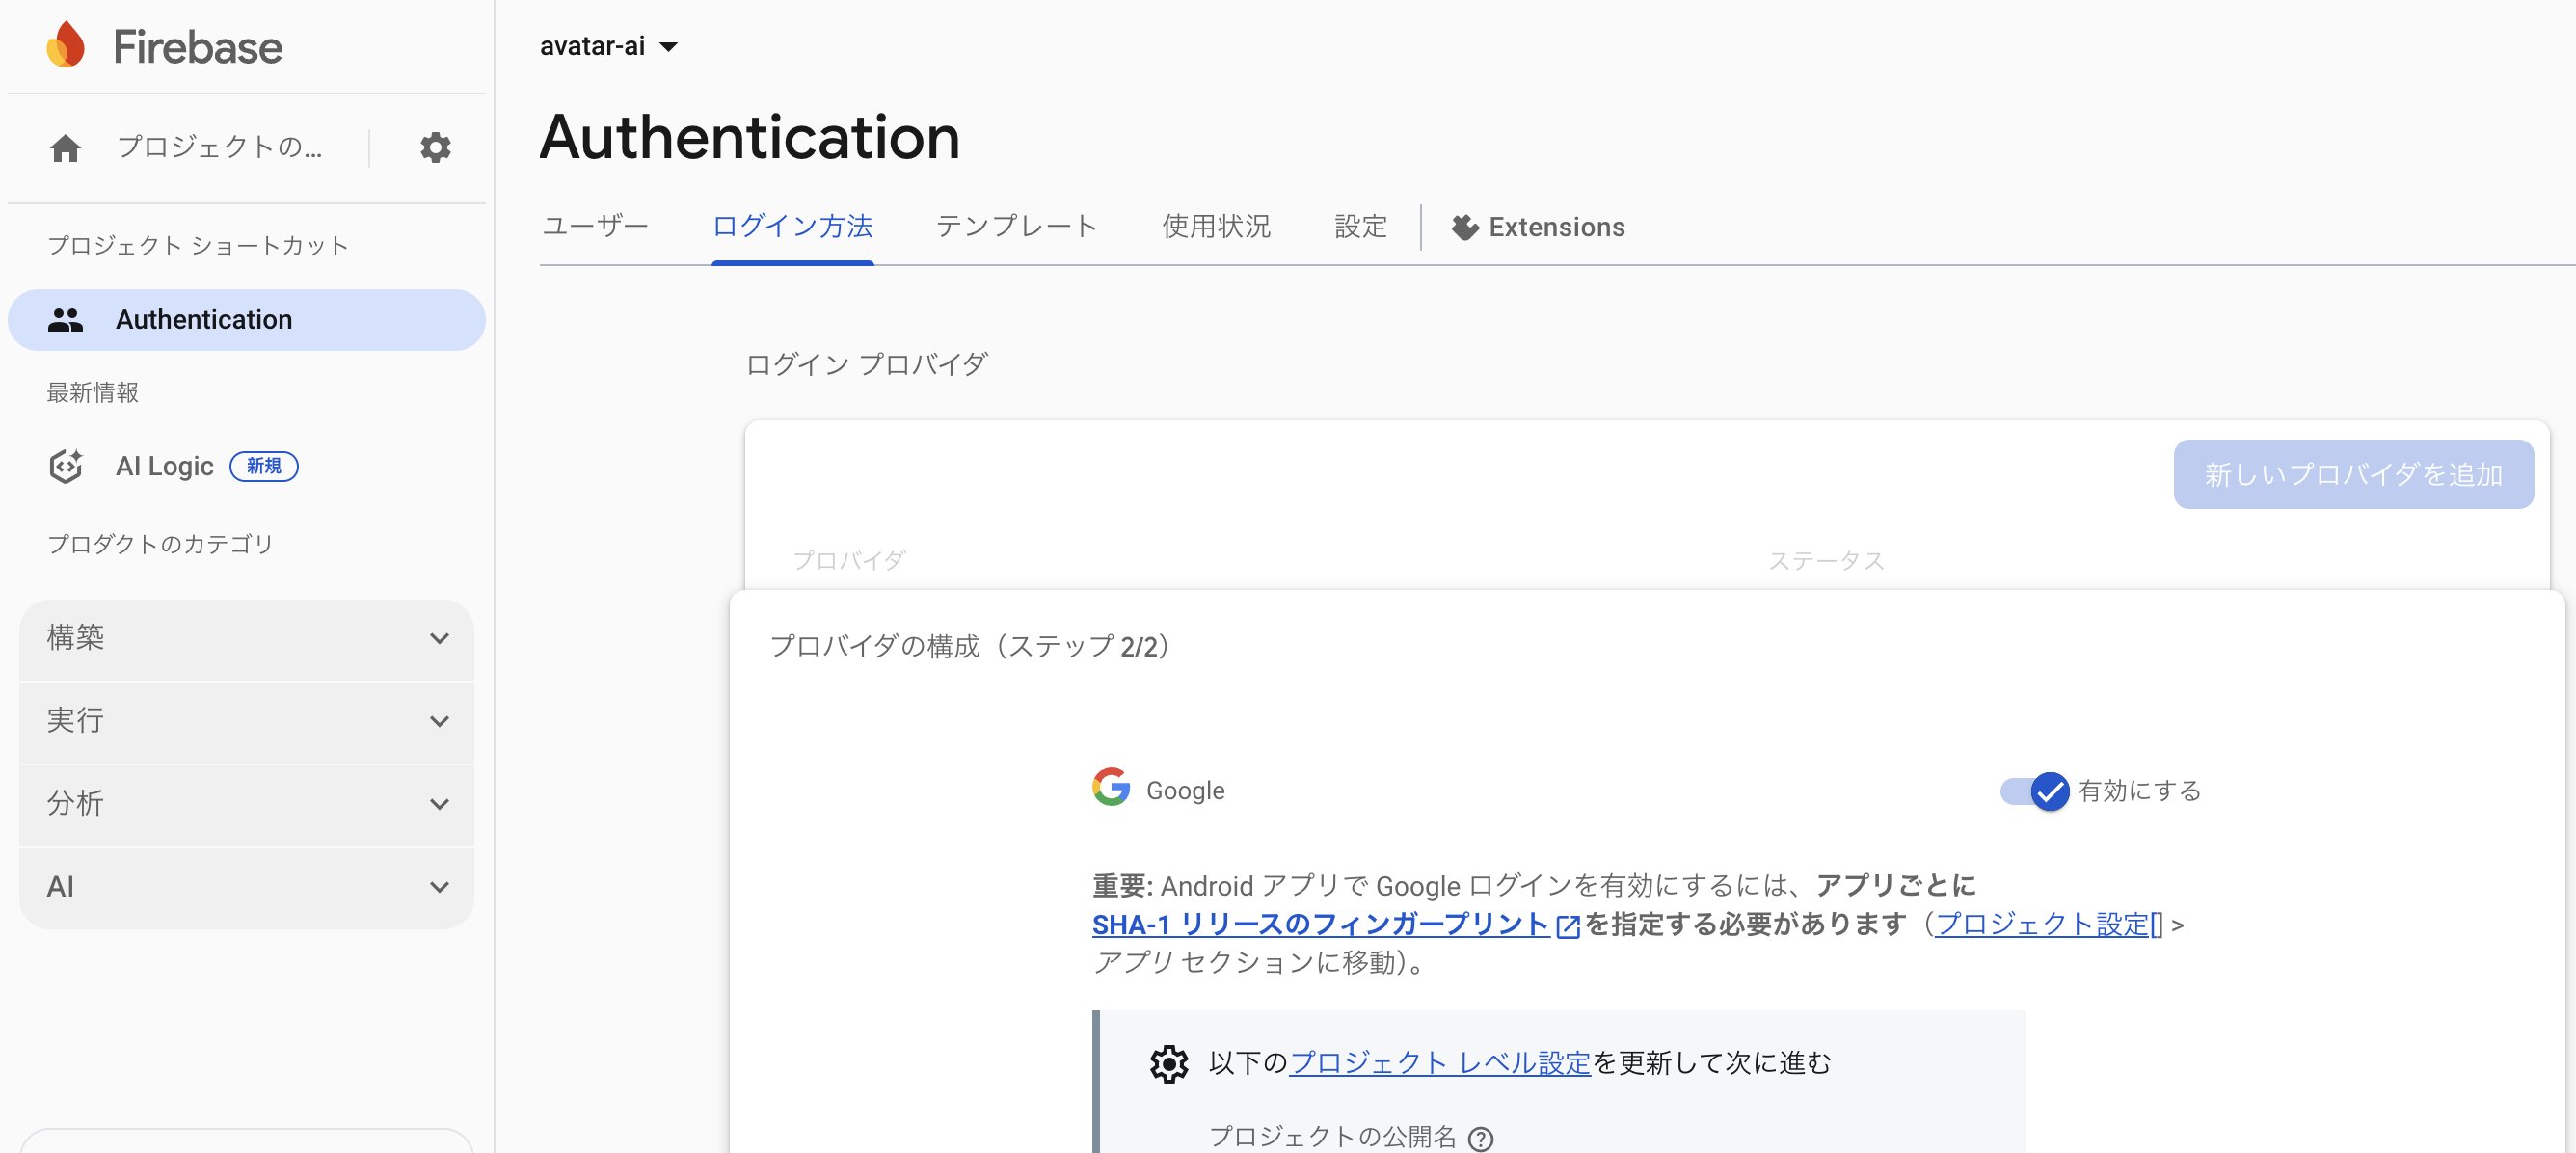Expand the AI category
This screenshot has height=1153, width=2576.
(x=246, y=887)
